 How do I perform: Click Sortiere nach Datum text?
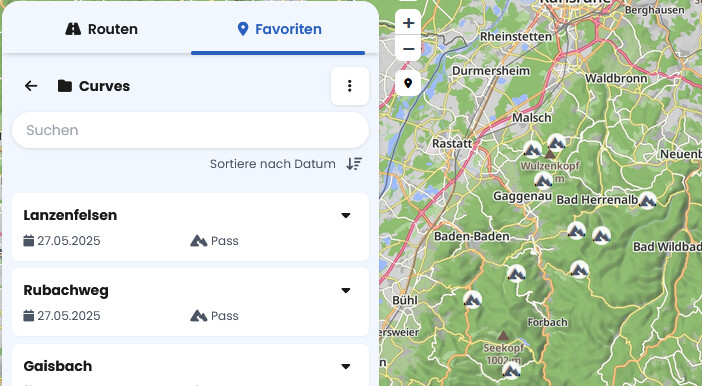pos(273,164)
